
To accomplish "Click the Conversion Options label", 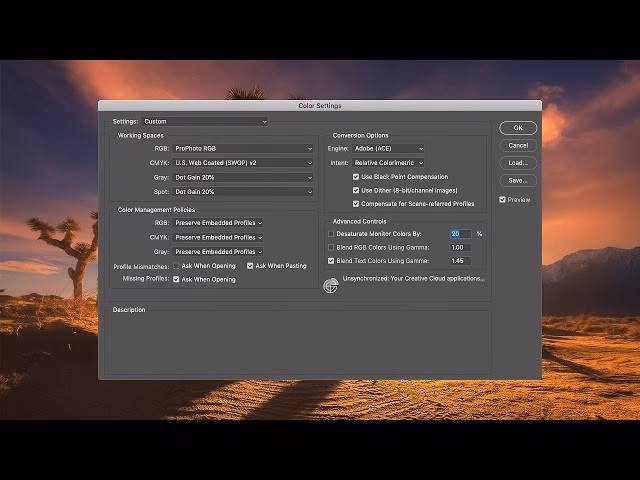I will point(360,136).
